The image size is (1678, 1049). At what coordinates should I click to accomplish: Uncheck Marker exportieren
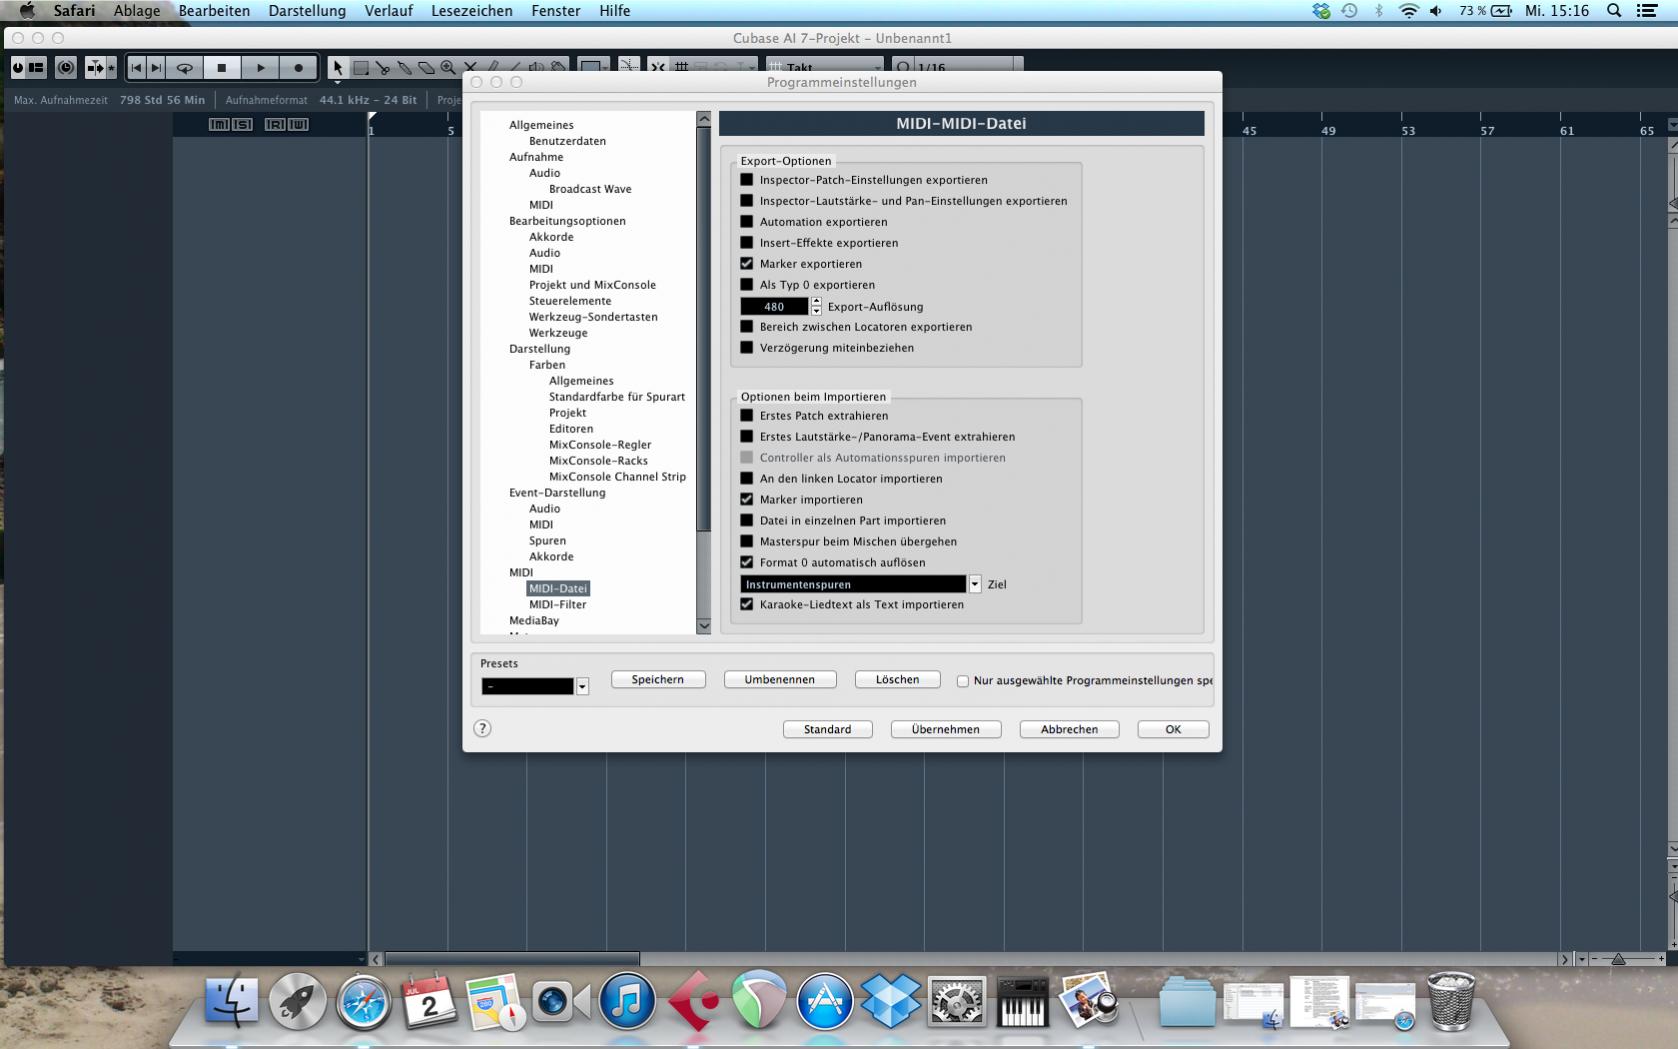coord(746,264)
